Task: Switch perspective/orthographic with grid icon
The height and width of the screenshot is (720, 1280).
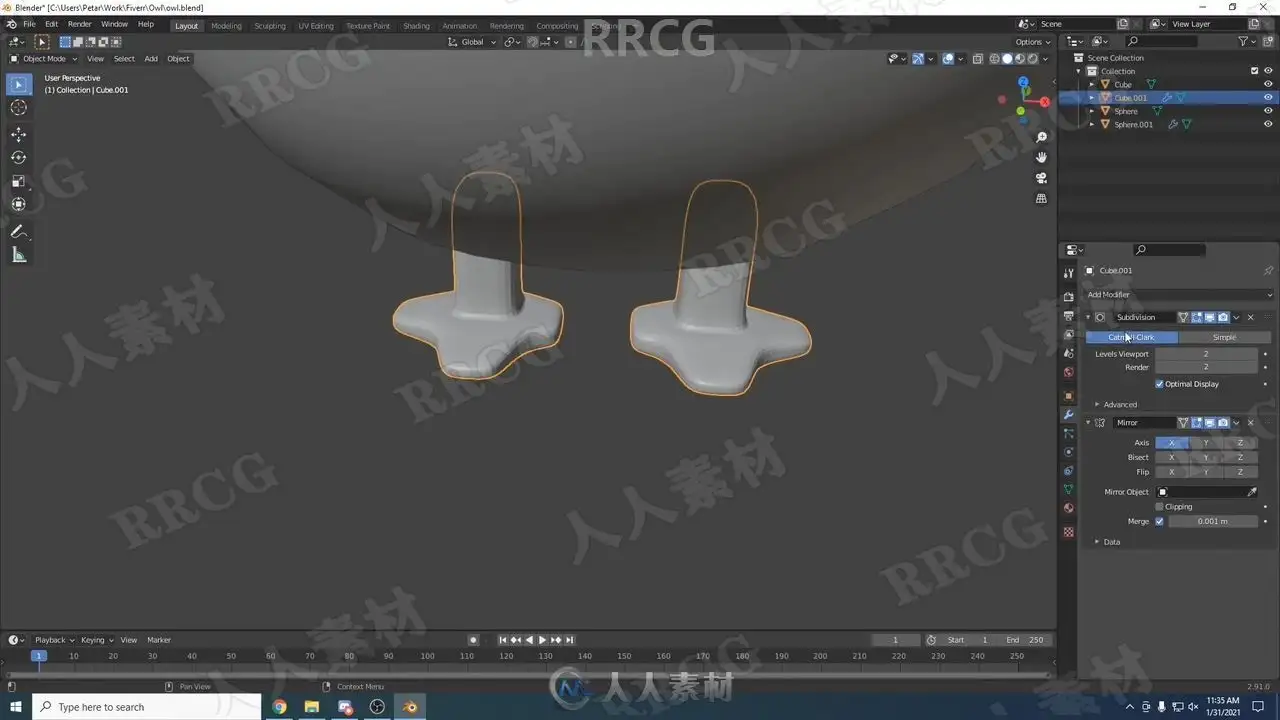Action: tap(1041, 199)
